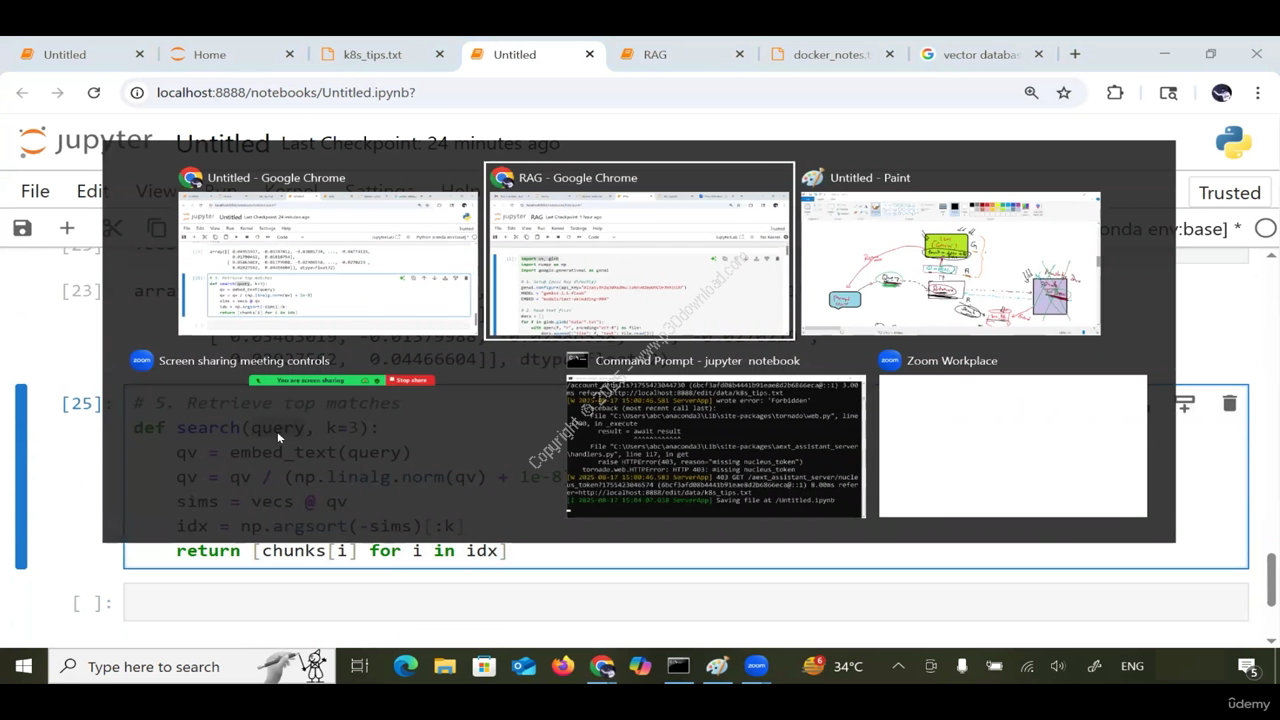This screenshot has height=720, width=1280.
Task: Launch Microsoft Edge from taskbar
Action: (405, 666)
